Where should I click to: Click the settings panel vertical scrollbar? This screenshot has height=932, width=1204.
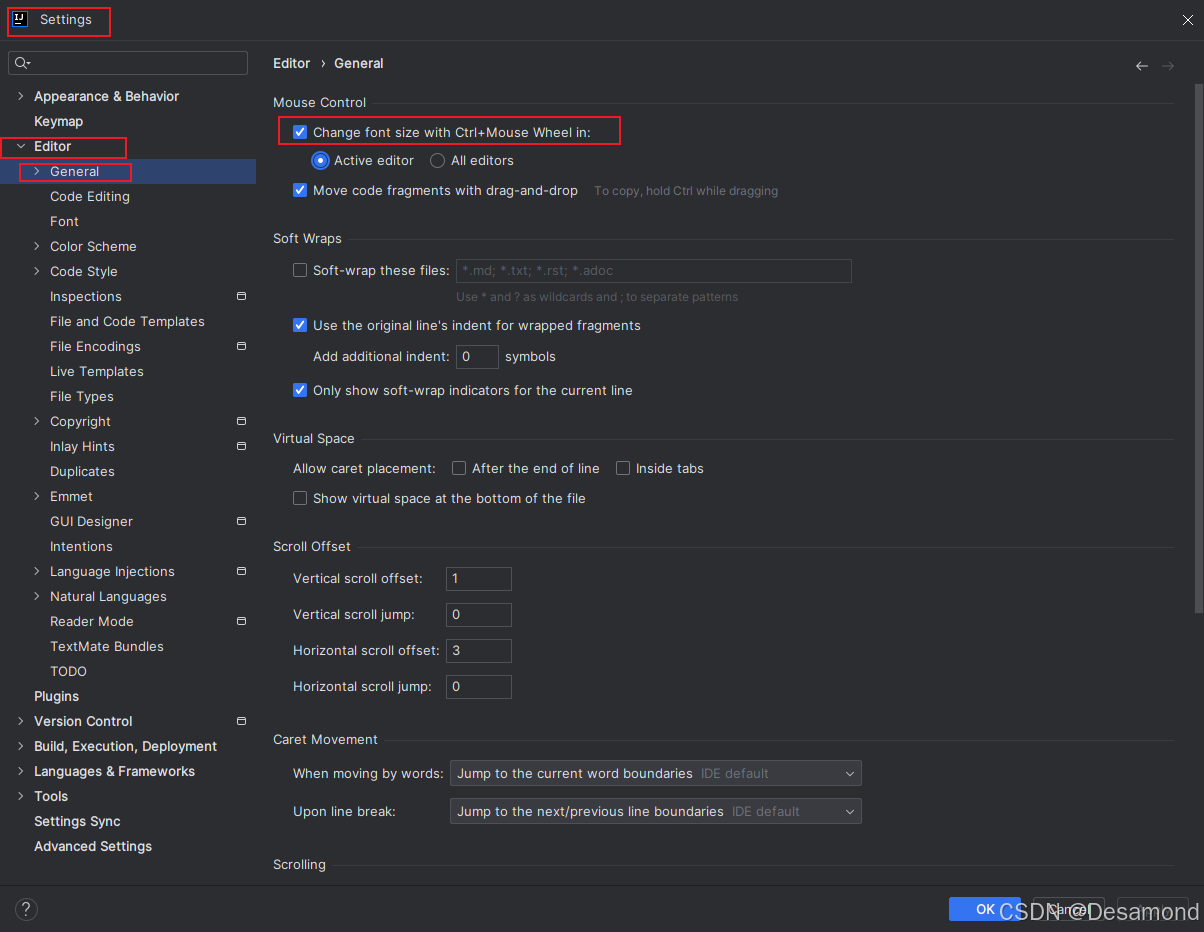(x=1198, y=348)
